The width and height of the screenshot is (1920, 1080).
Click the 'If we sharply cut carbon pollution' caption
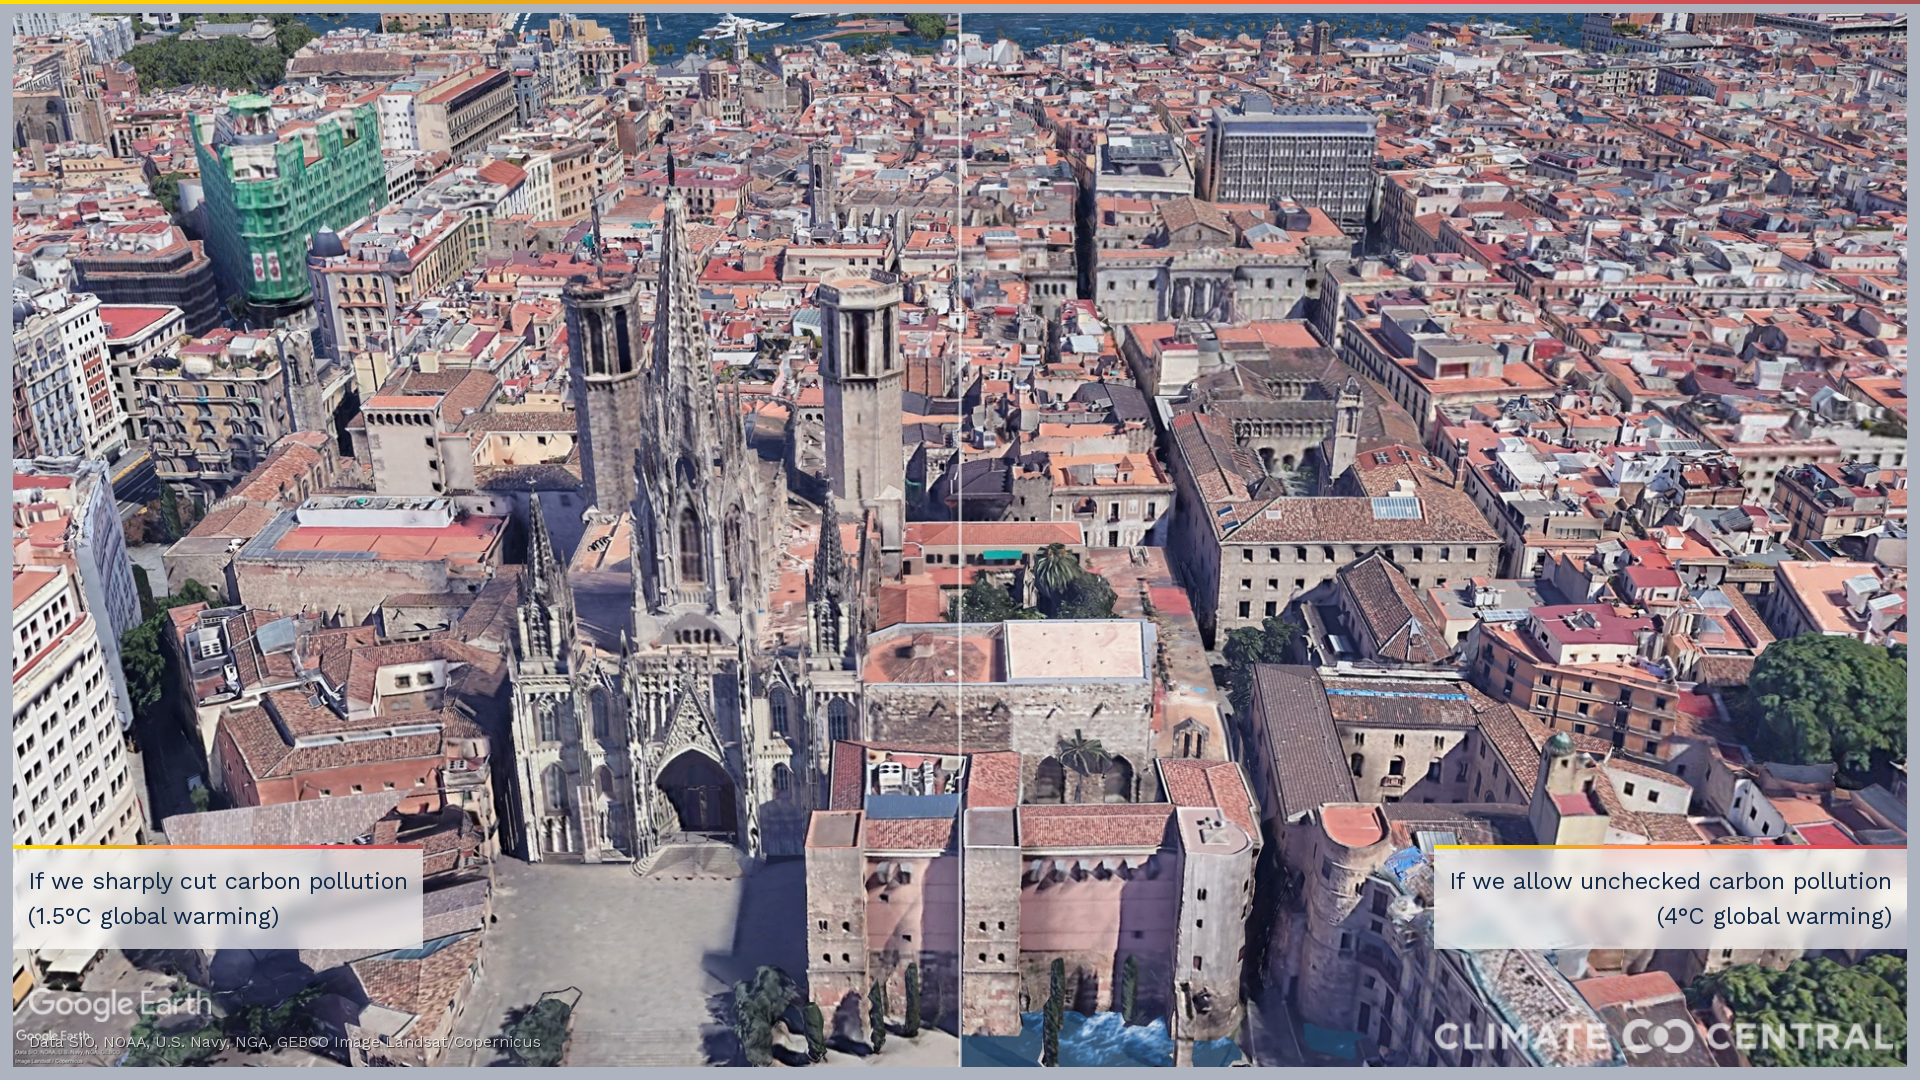click(x=218, y=881)
